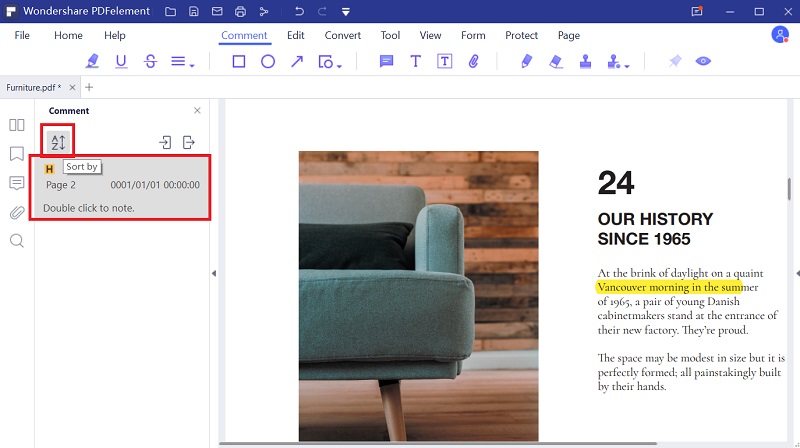
Task: Open the Convert menu tab
Action: tap(343, 35)
